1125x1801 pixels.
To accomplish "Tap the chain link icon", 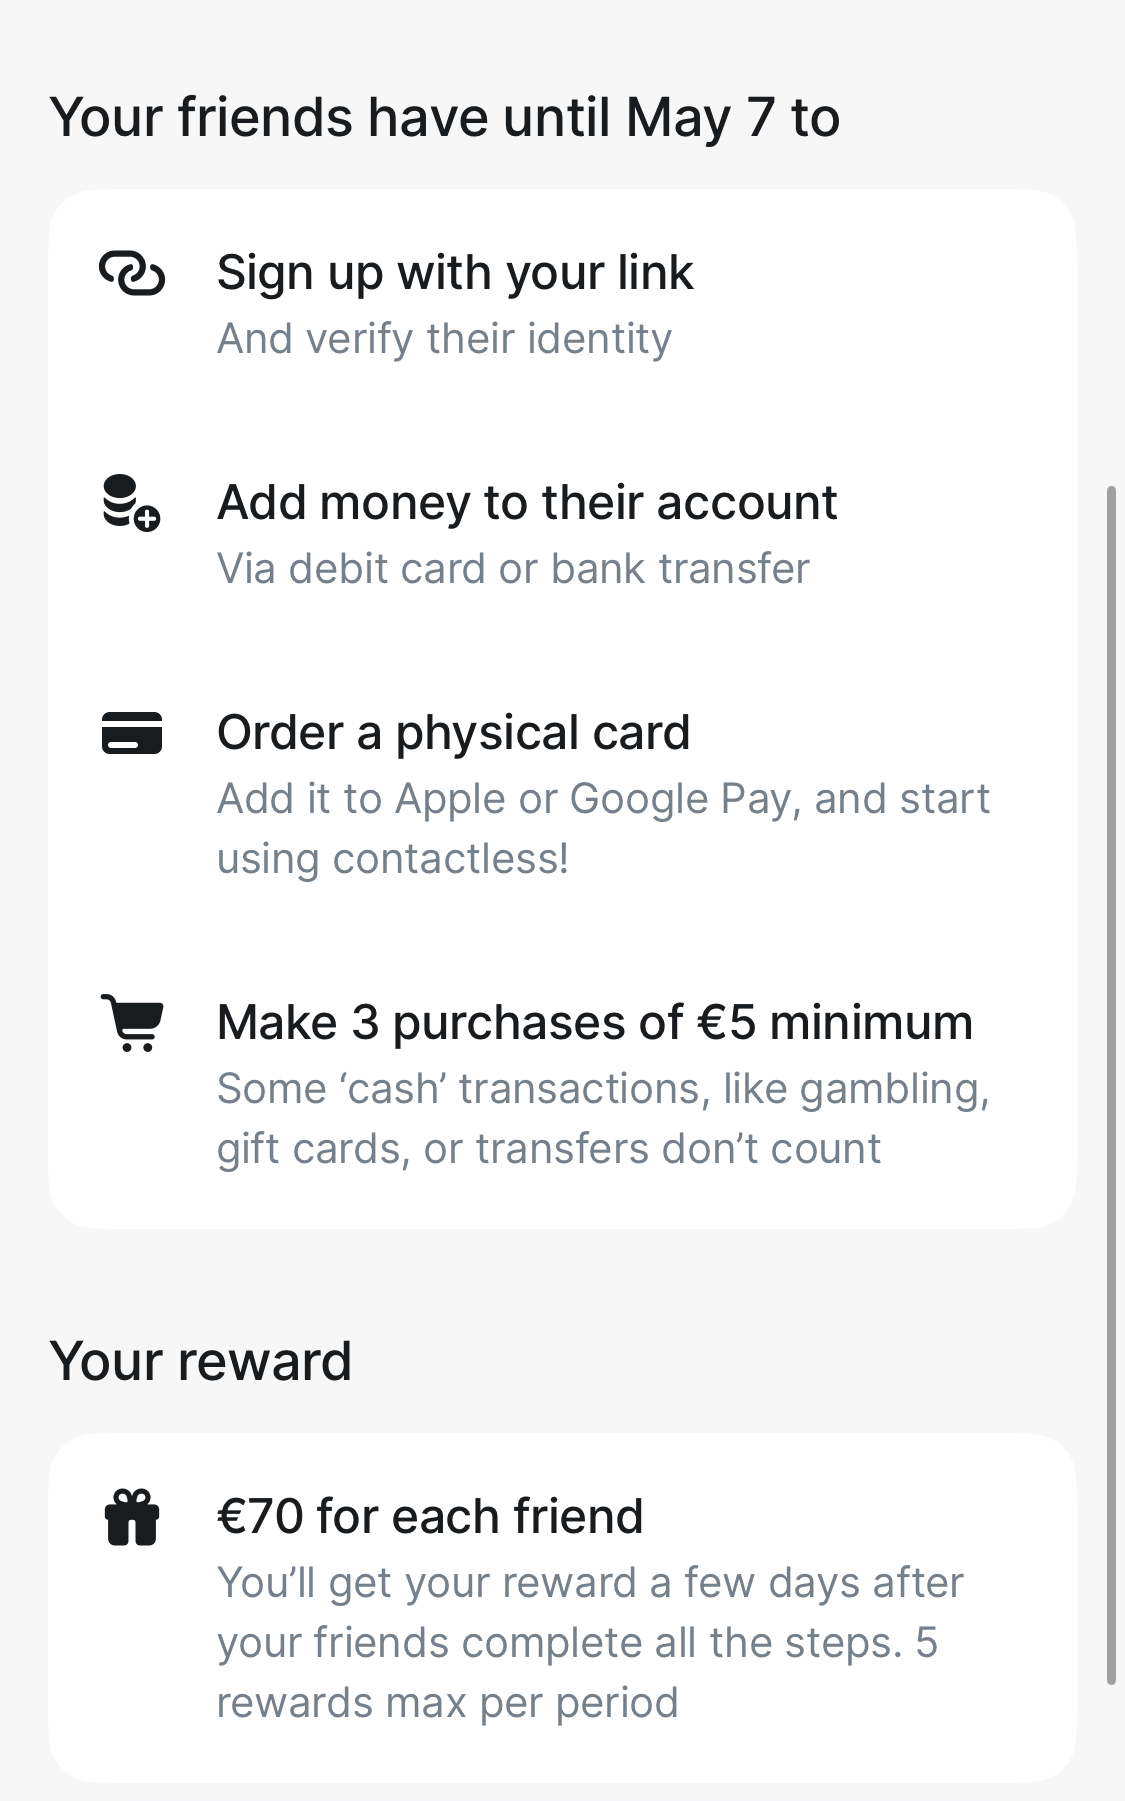I will click(x=132, y=273).
